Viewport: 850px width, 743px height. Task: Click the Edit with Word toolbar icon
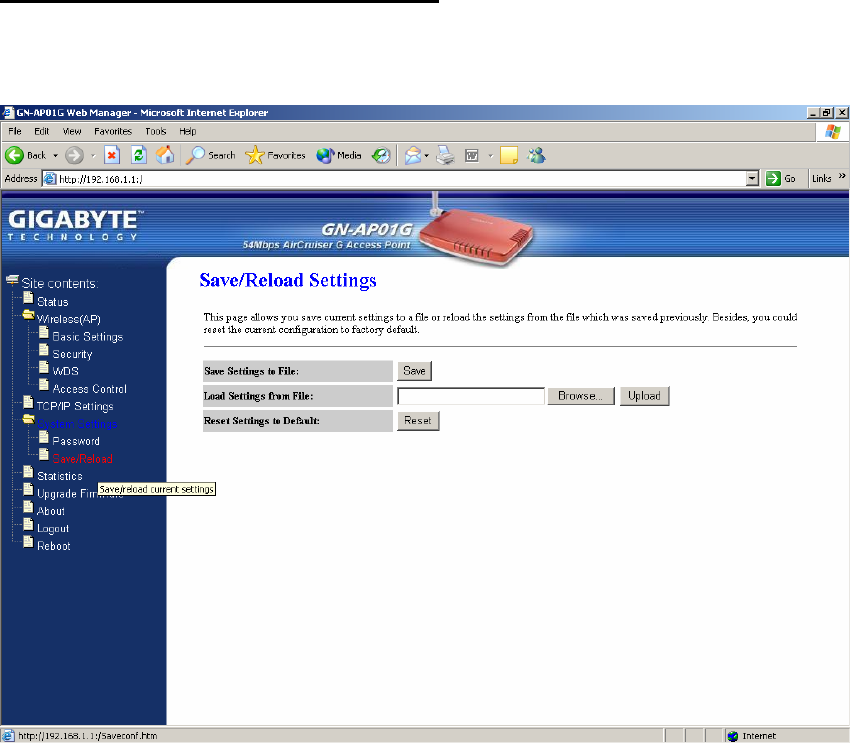click(472, 156)
